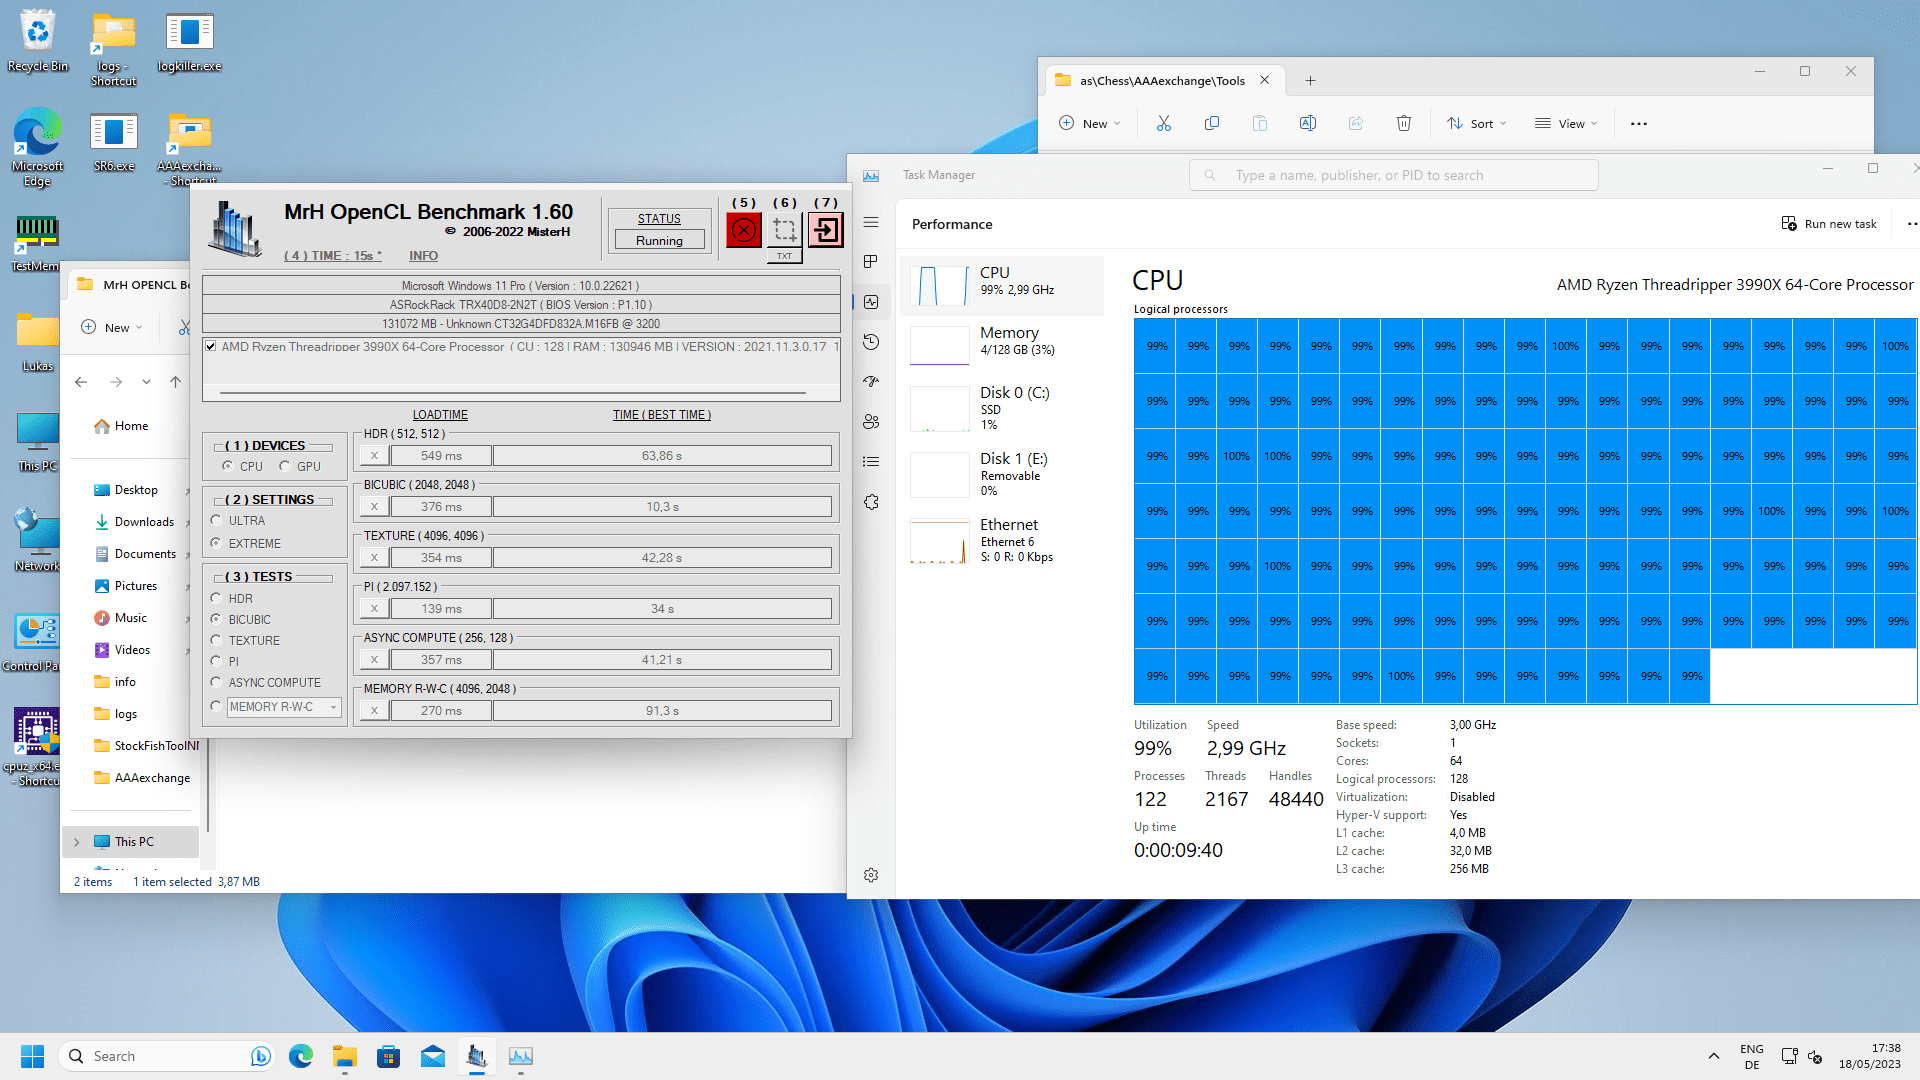Screen dimensions: 1920x1080
Task: Click Explorer's Up navigation arrow
Action: pyautogui.click(x=175, y=382)
